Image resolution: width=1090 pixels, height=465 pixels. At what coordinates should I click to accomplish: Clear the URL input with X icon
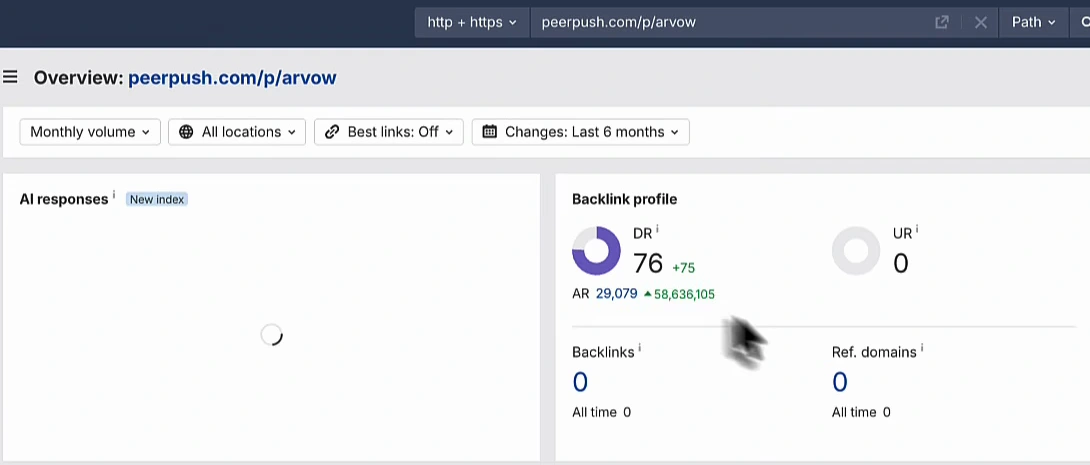click(x=981, y=22)
